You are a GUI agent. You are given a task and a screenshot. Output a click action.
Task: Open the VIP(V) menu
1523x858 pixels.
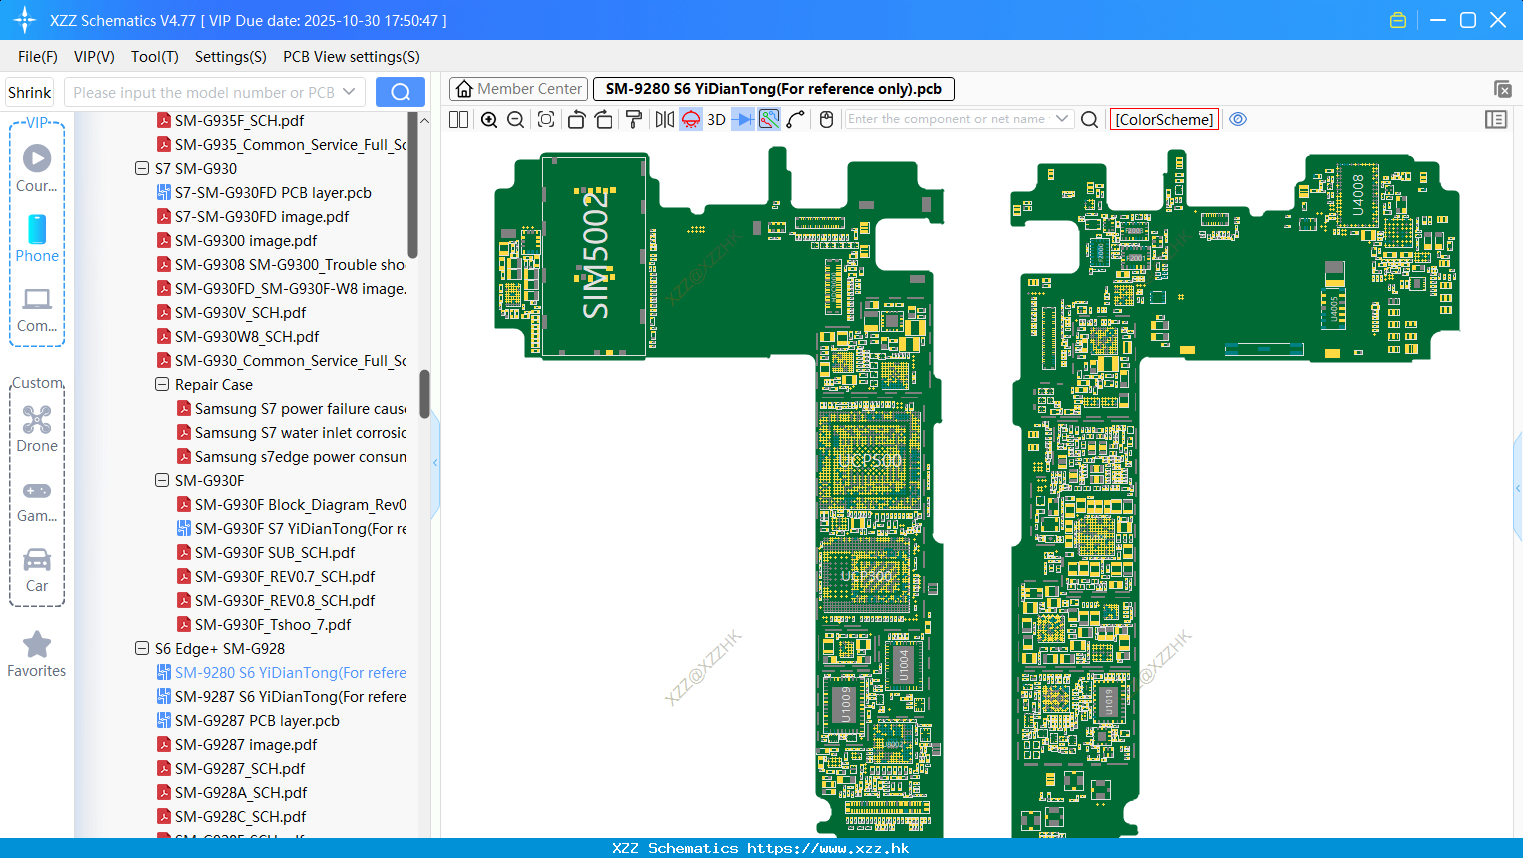[x=94, y=57]
